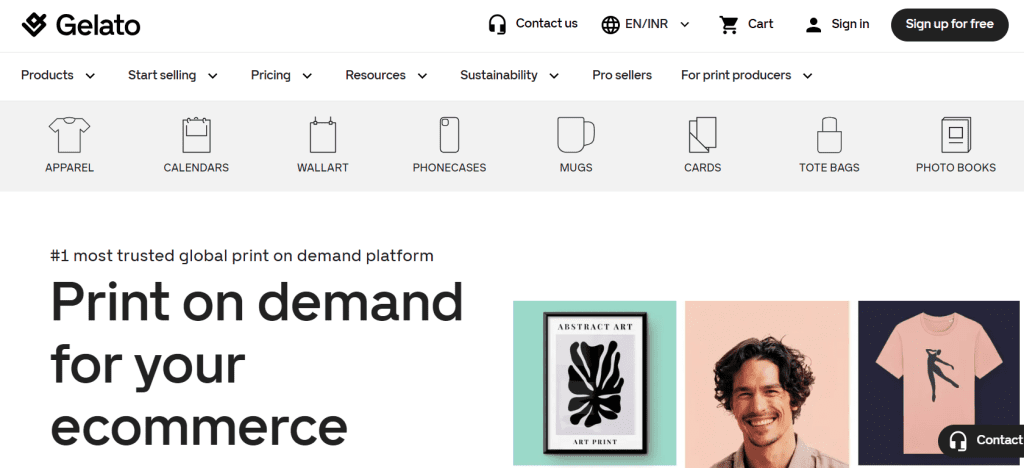Click the headset icon on floating Contact widget
This screenshot has height=468, width=1024.
pos(958,441)
